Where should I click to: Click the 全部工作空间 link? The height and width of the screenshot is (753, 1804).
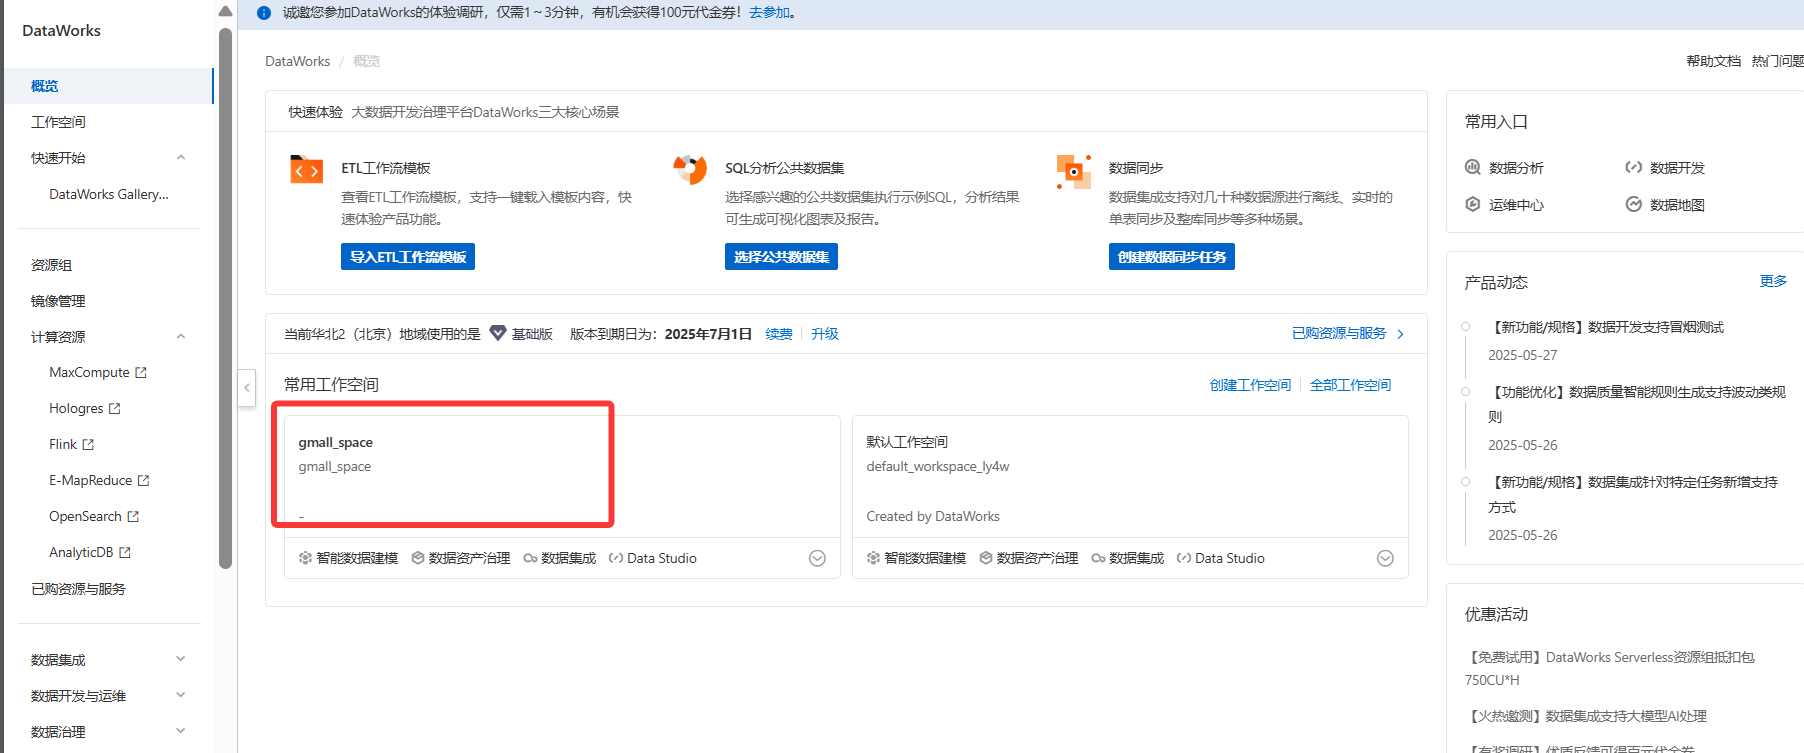coord(1350,385)
